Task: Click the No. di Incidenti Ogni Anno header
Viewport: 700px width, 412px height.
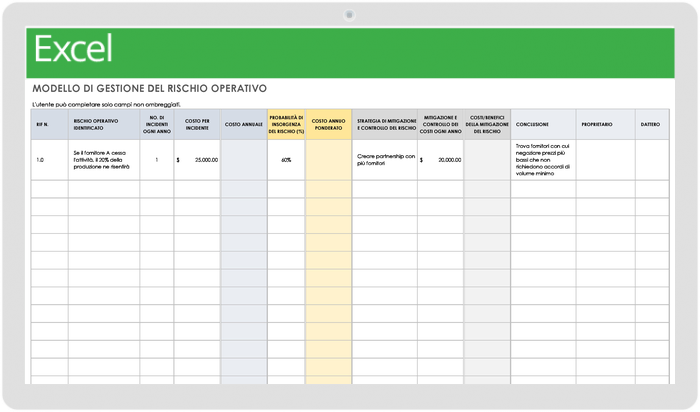Action: 157,125
